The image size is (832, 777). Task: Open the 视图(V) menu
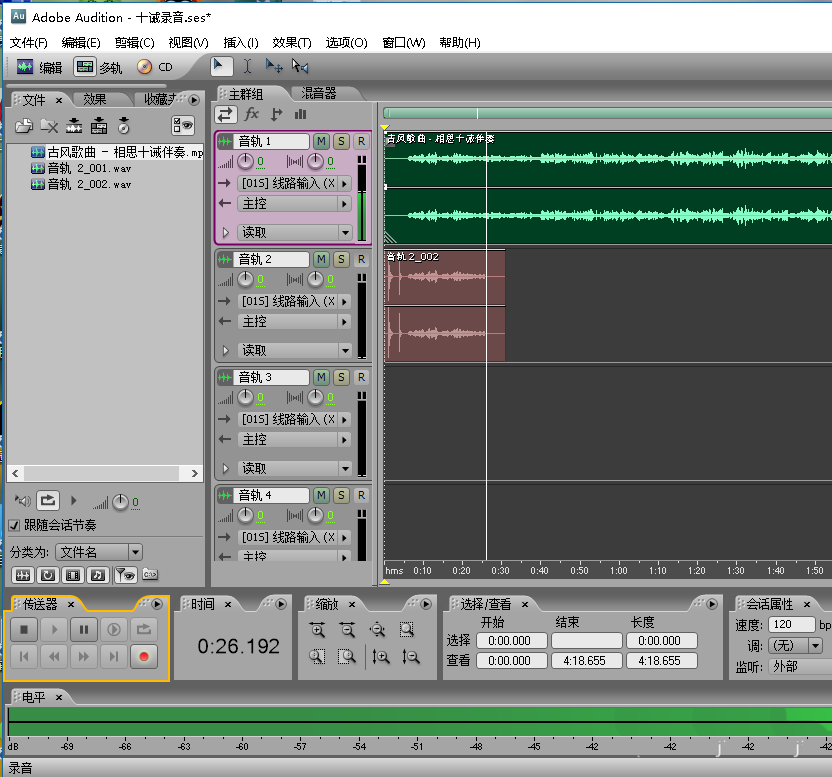tap(188, 42)
